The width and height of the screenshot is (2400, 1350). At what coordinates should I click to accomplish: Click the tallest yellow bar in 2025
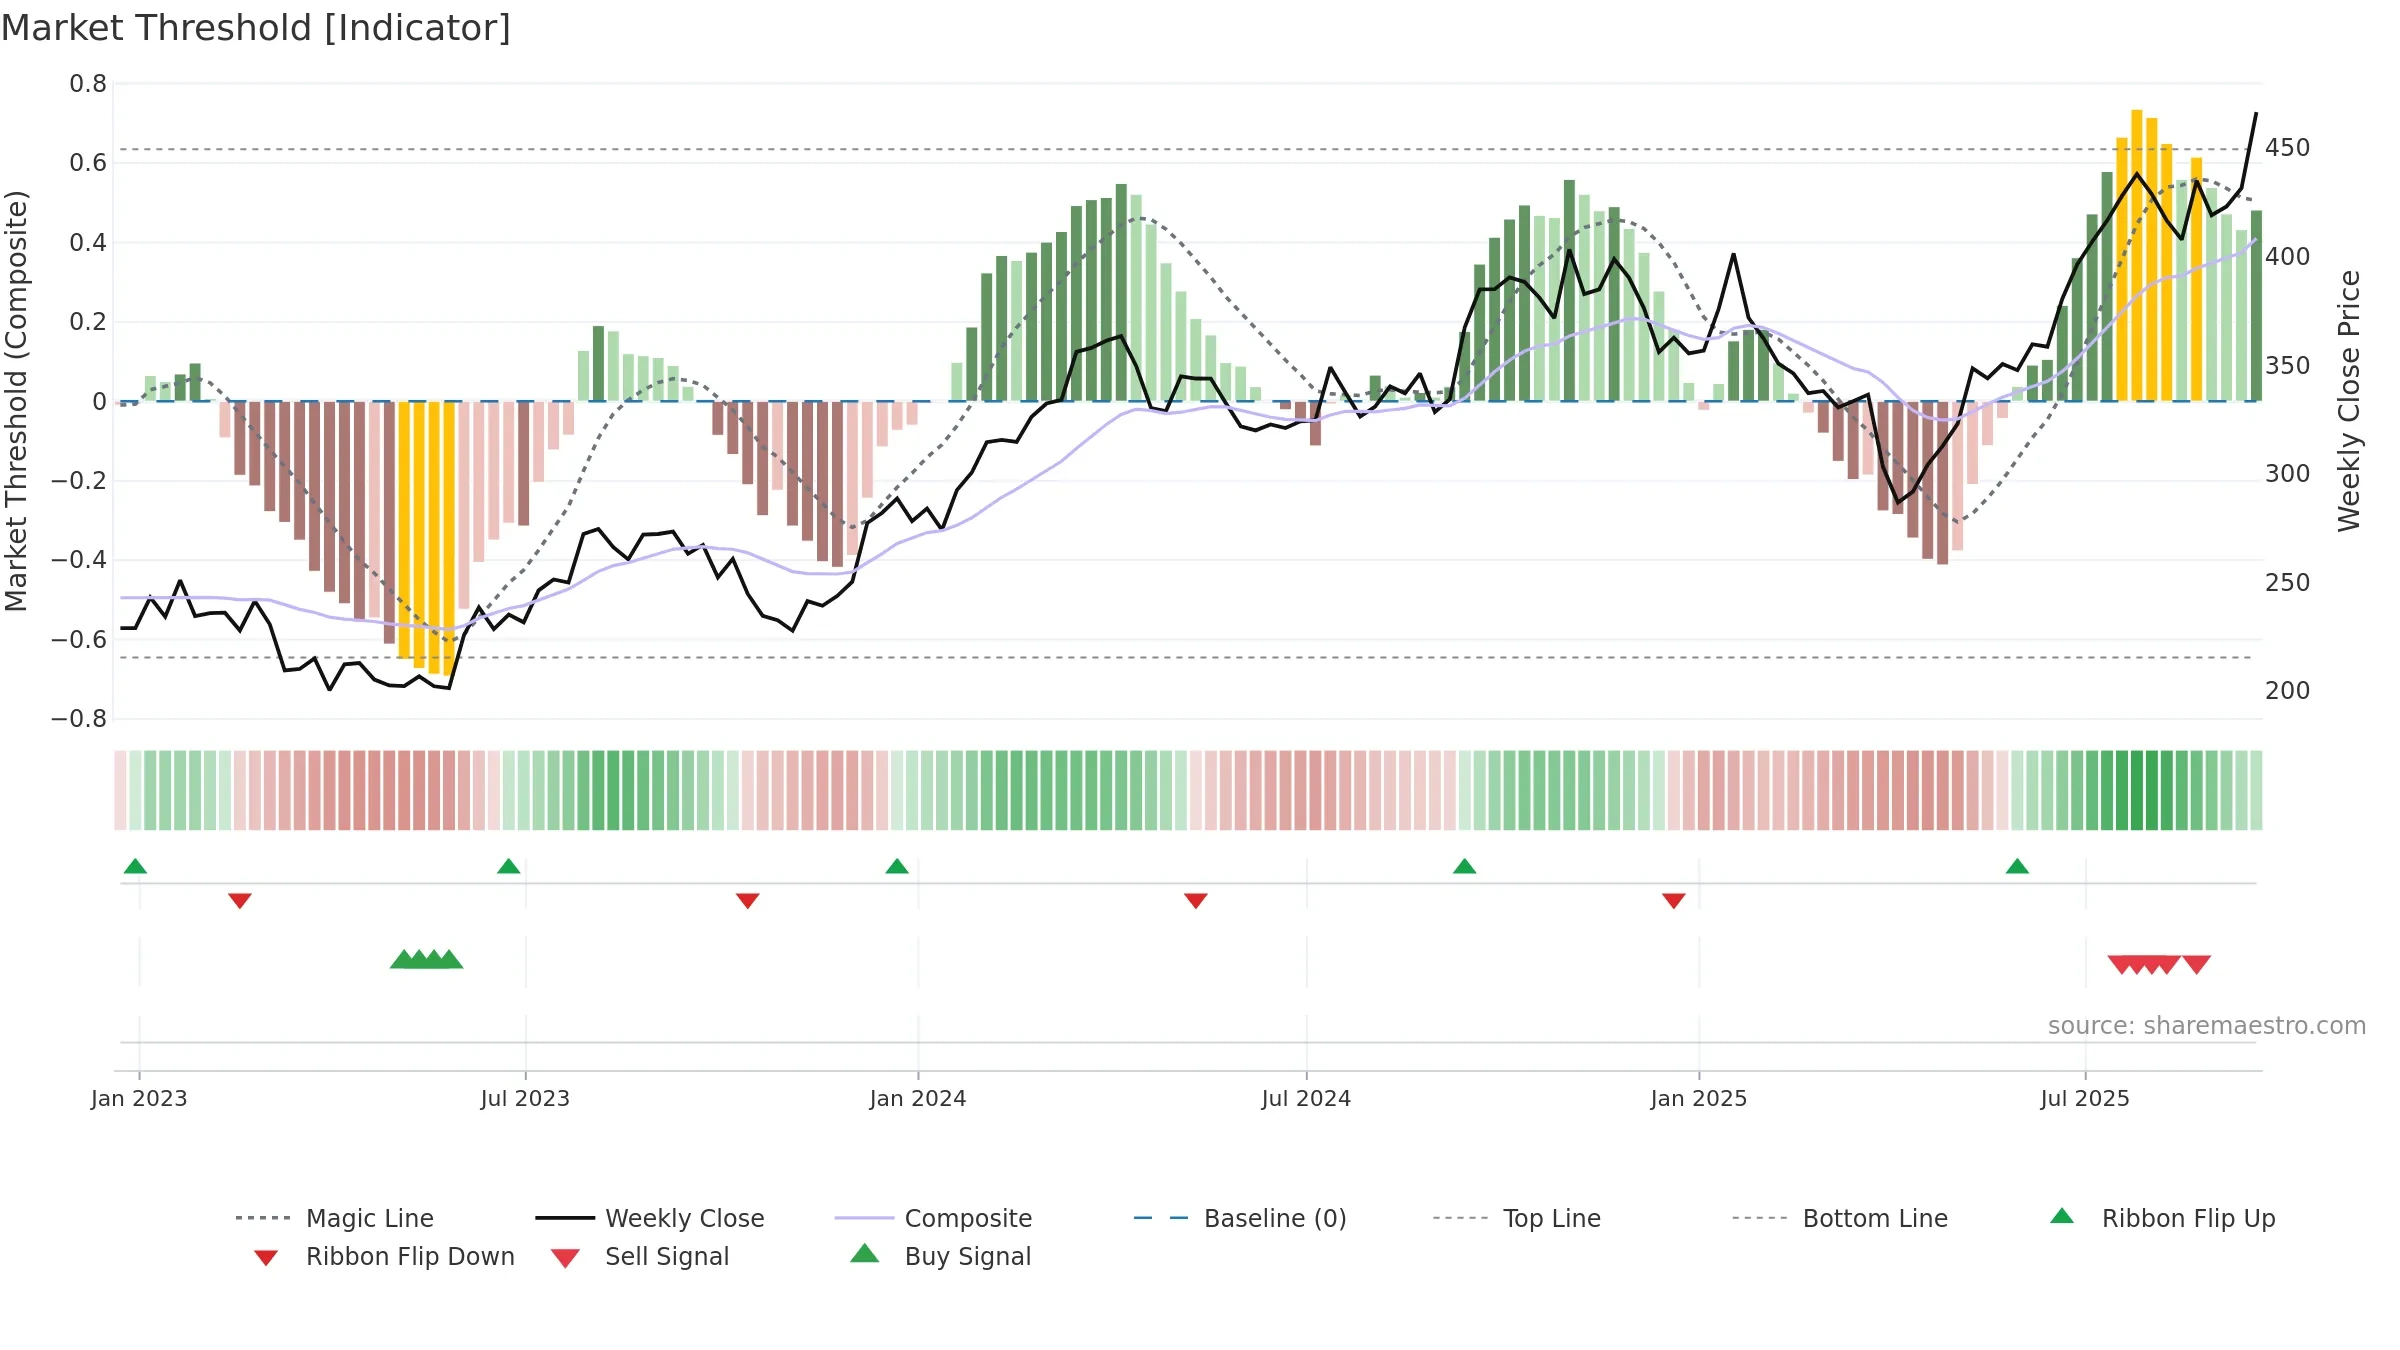coord(2136,255)
